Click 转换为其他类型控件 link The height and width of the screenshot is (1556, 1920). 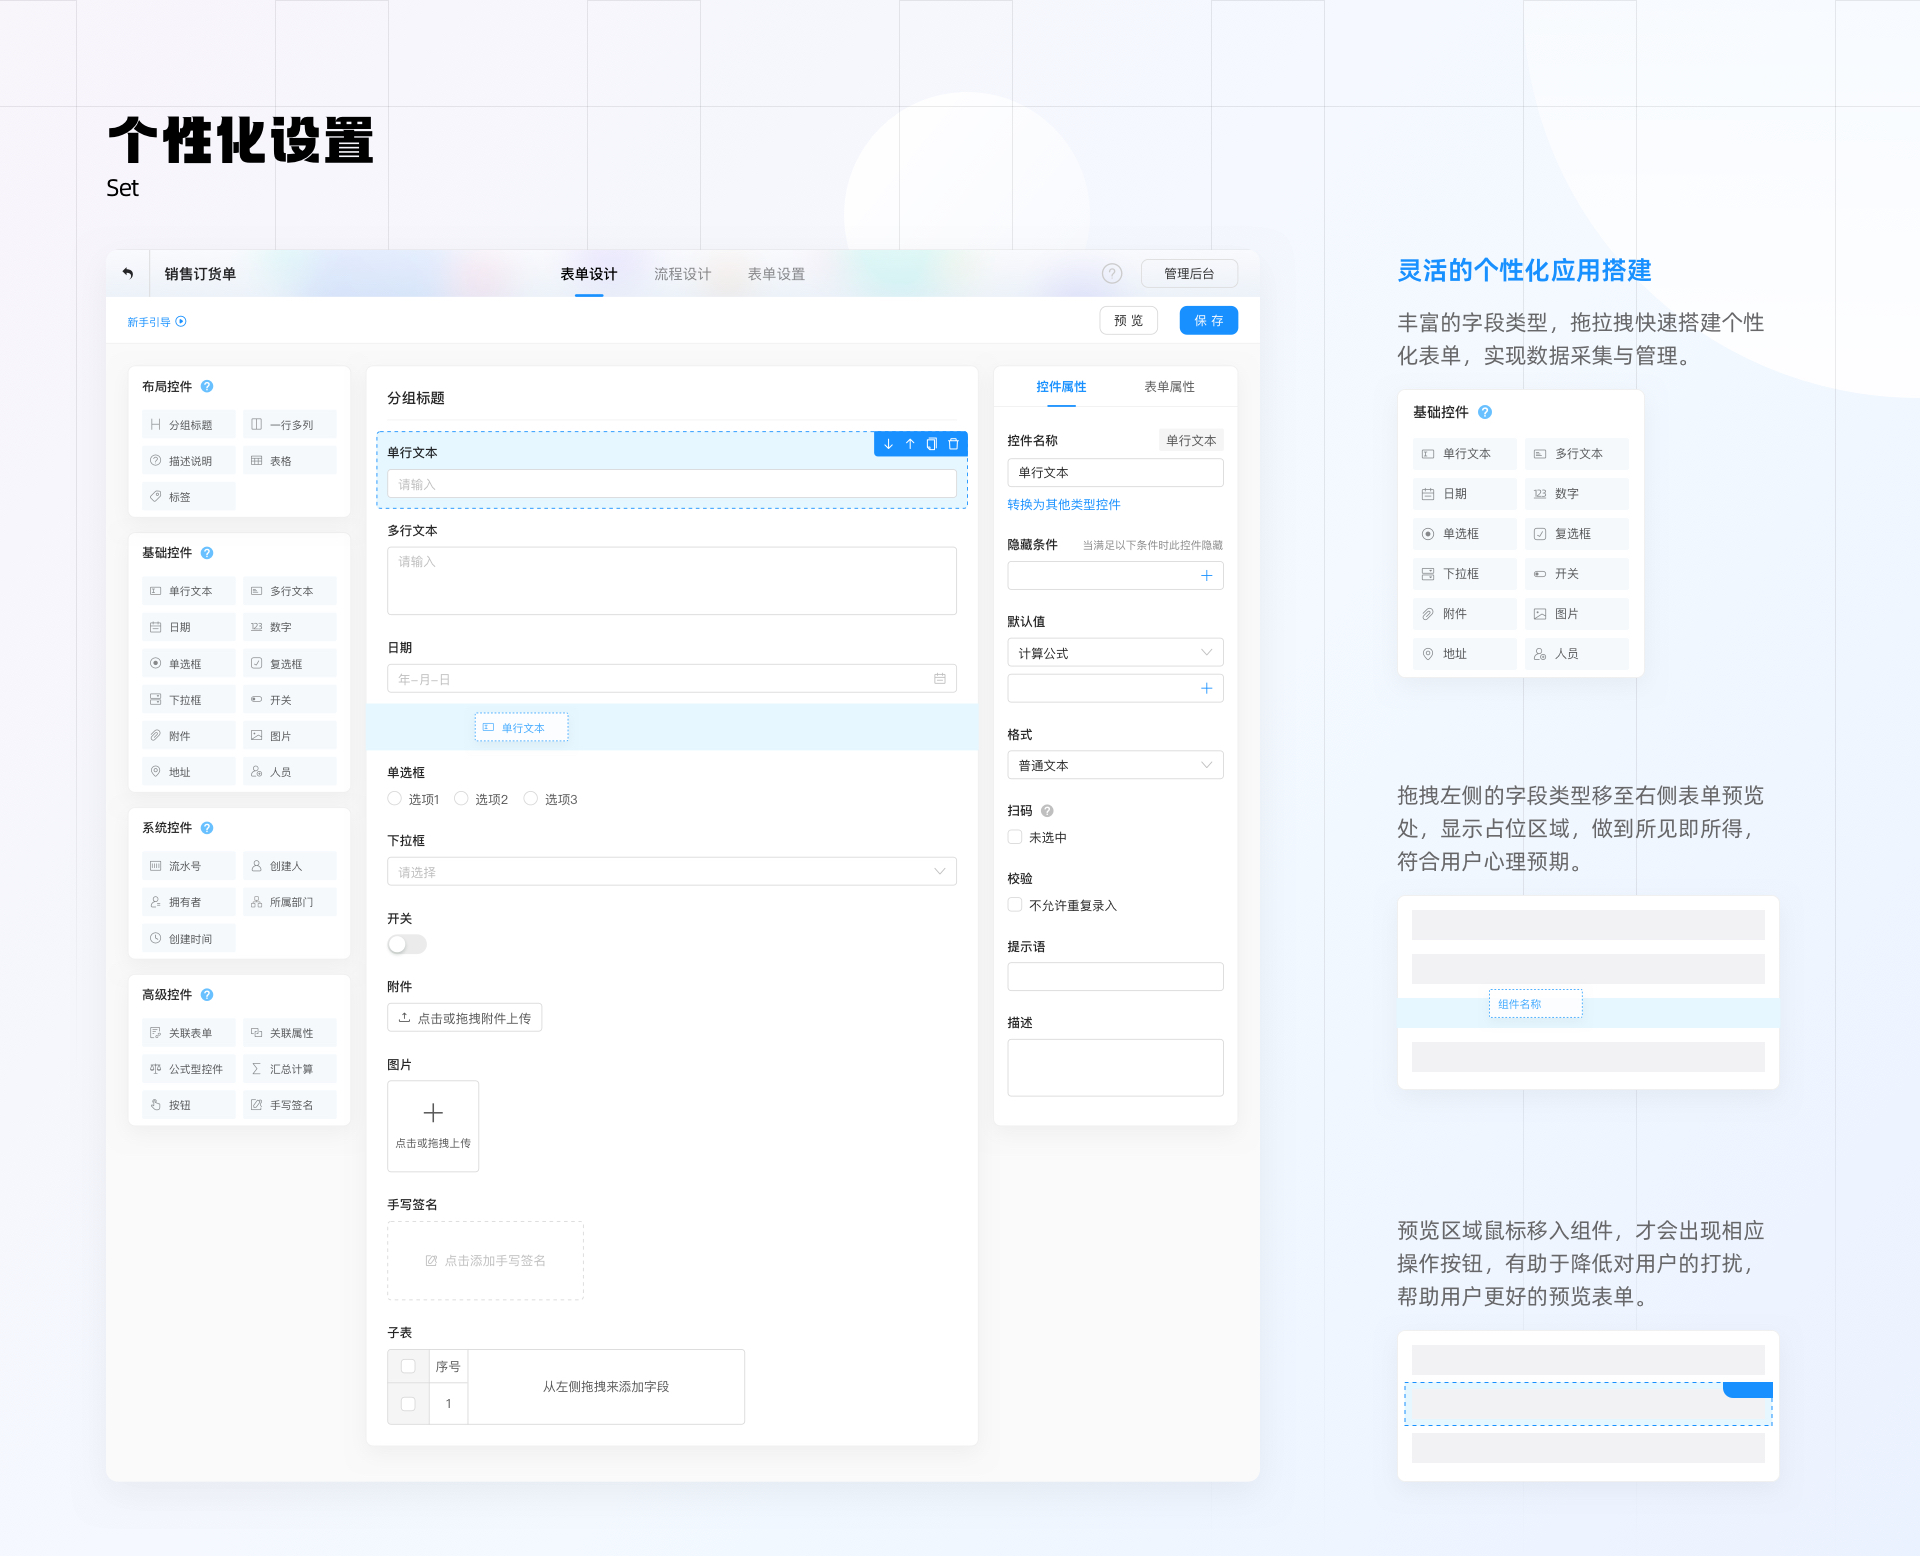(1063, 504)
